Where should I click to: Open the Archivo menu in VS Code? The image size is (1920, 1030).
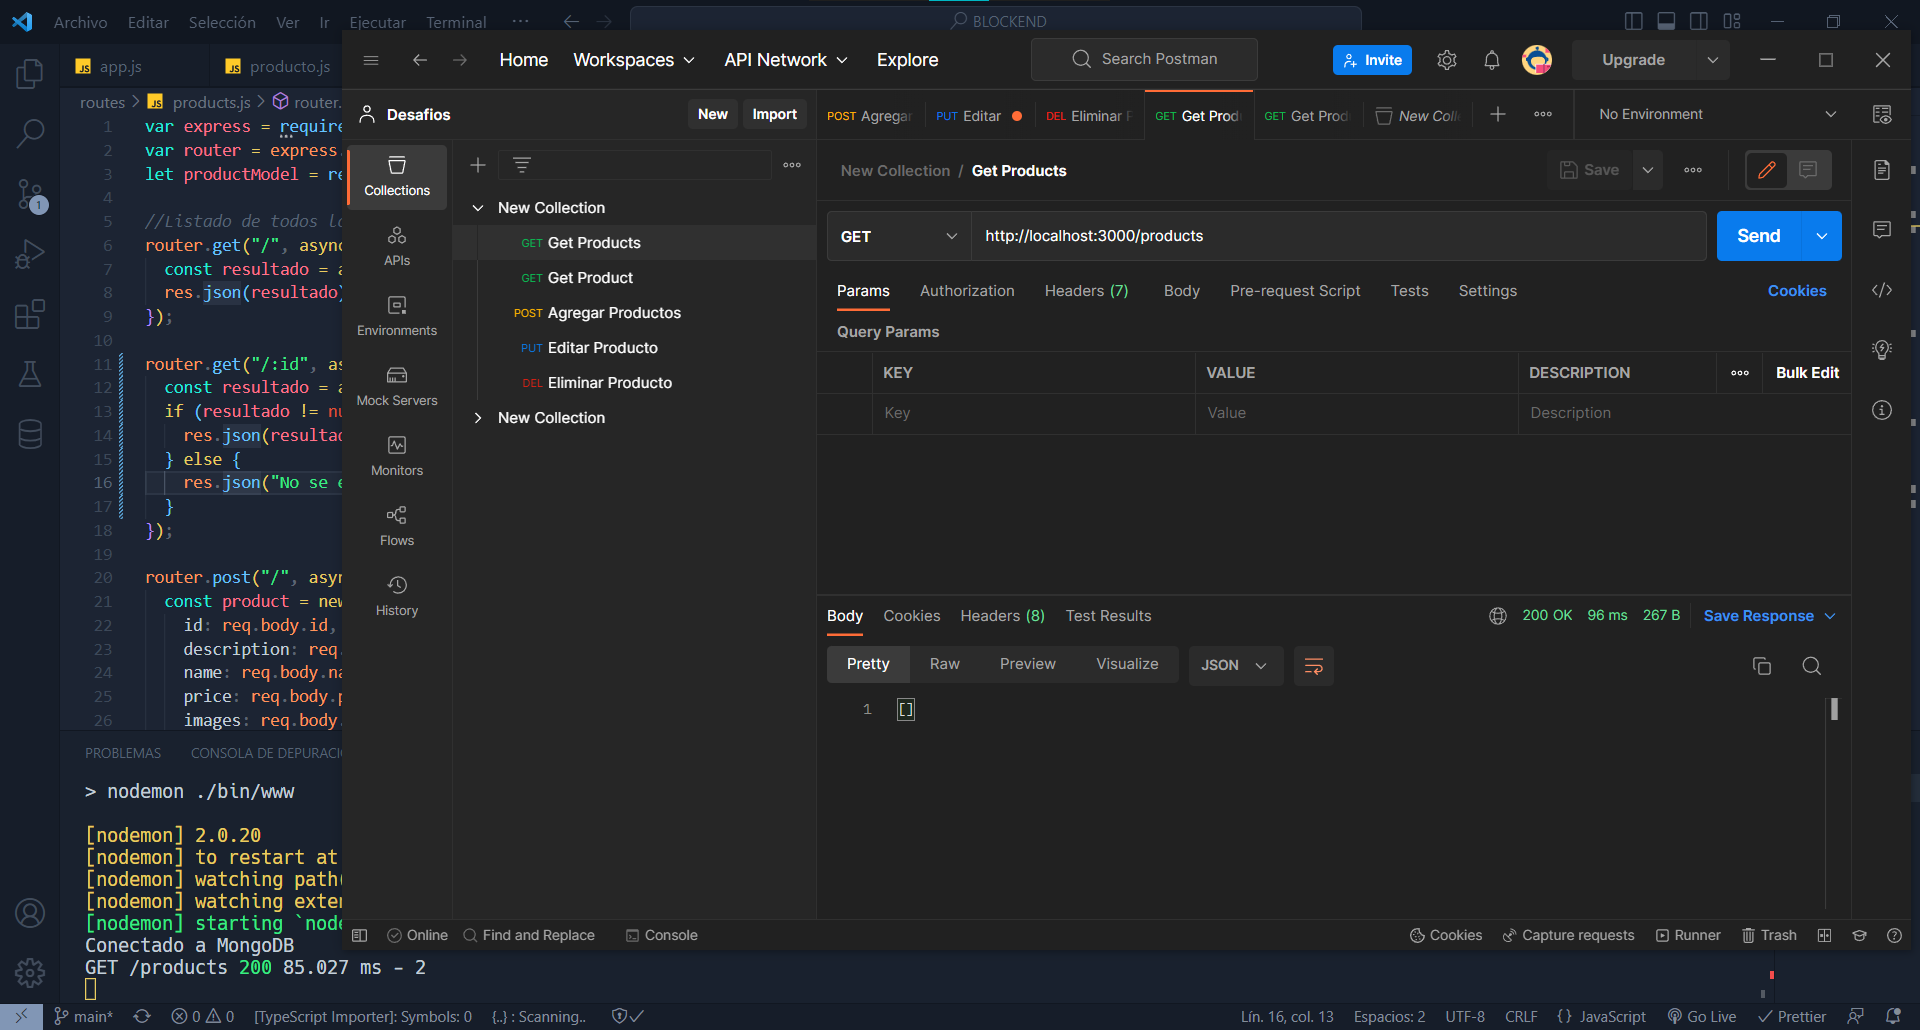pos(80,22)
